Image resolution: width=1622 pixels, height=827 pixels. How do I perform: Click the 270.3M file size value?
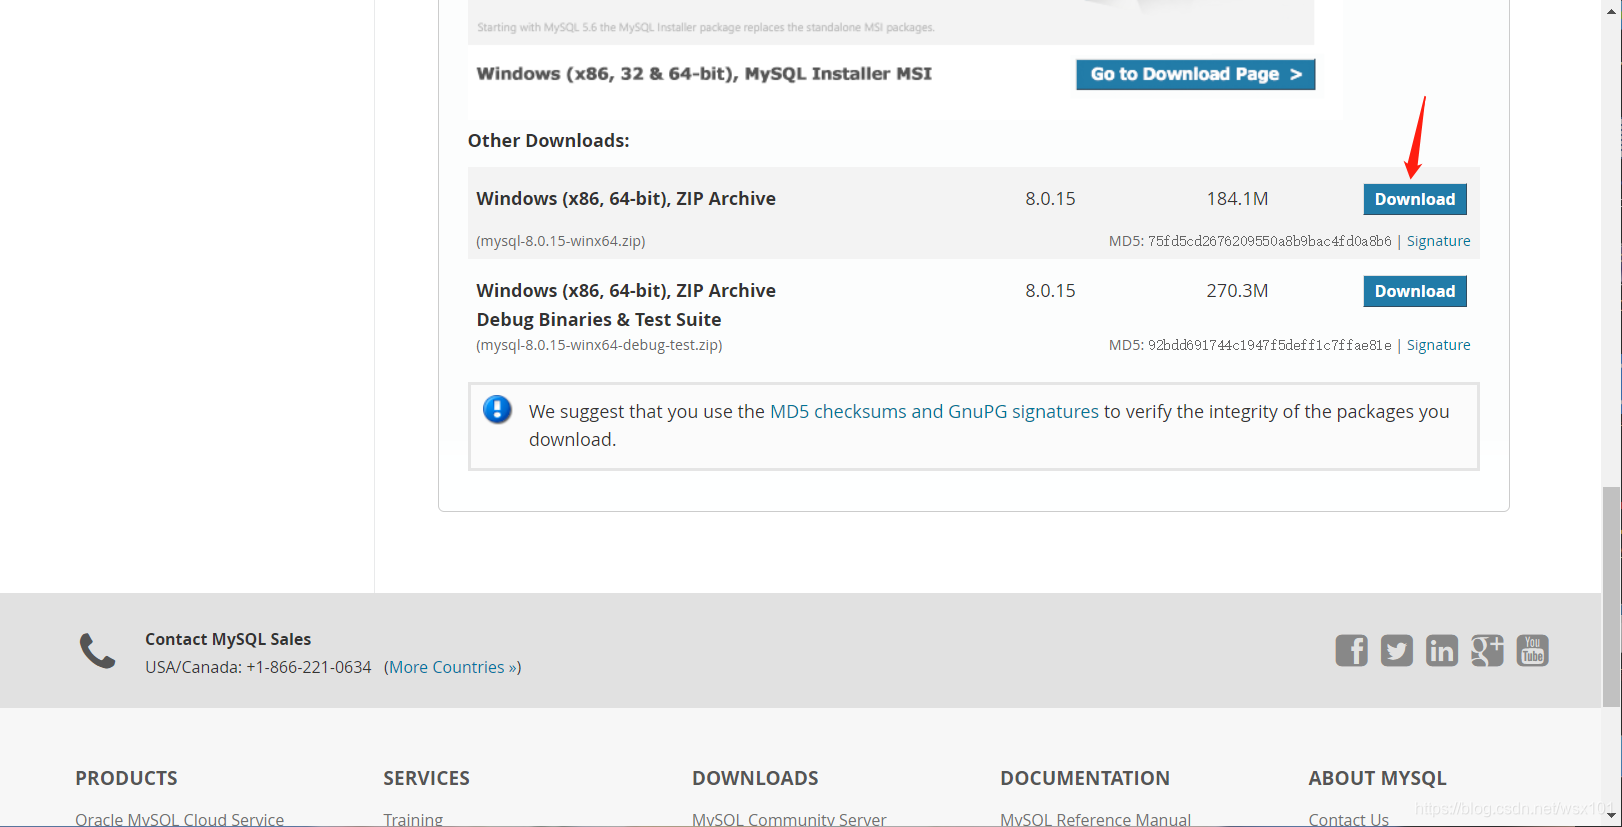pos(1237,291)
